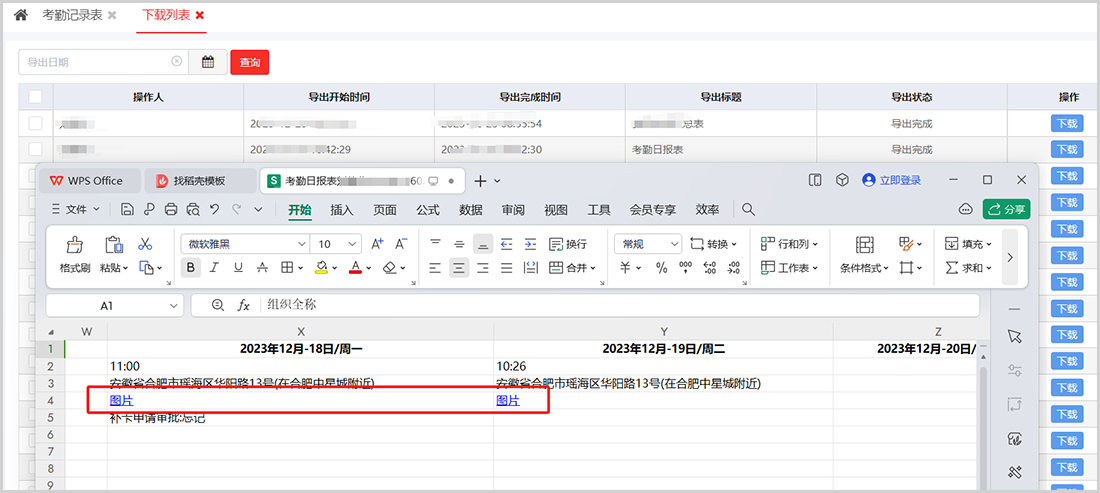Click the scissors Cut icon
Screen dimensions: 1100x493
[x=145, y=244]
